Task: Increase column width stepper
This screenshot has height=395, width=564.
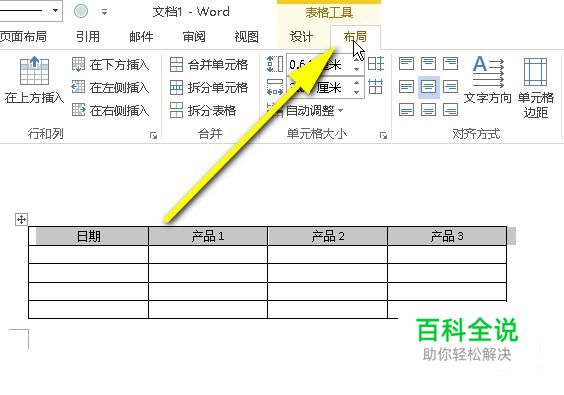Action: [x=356, y=83]
